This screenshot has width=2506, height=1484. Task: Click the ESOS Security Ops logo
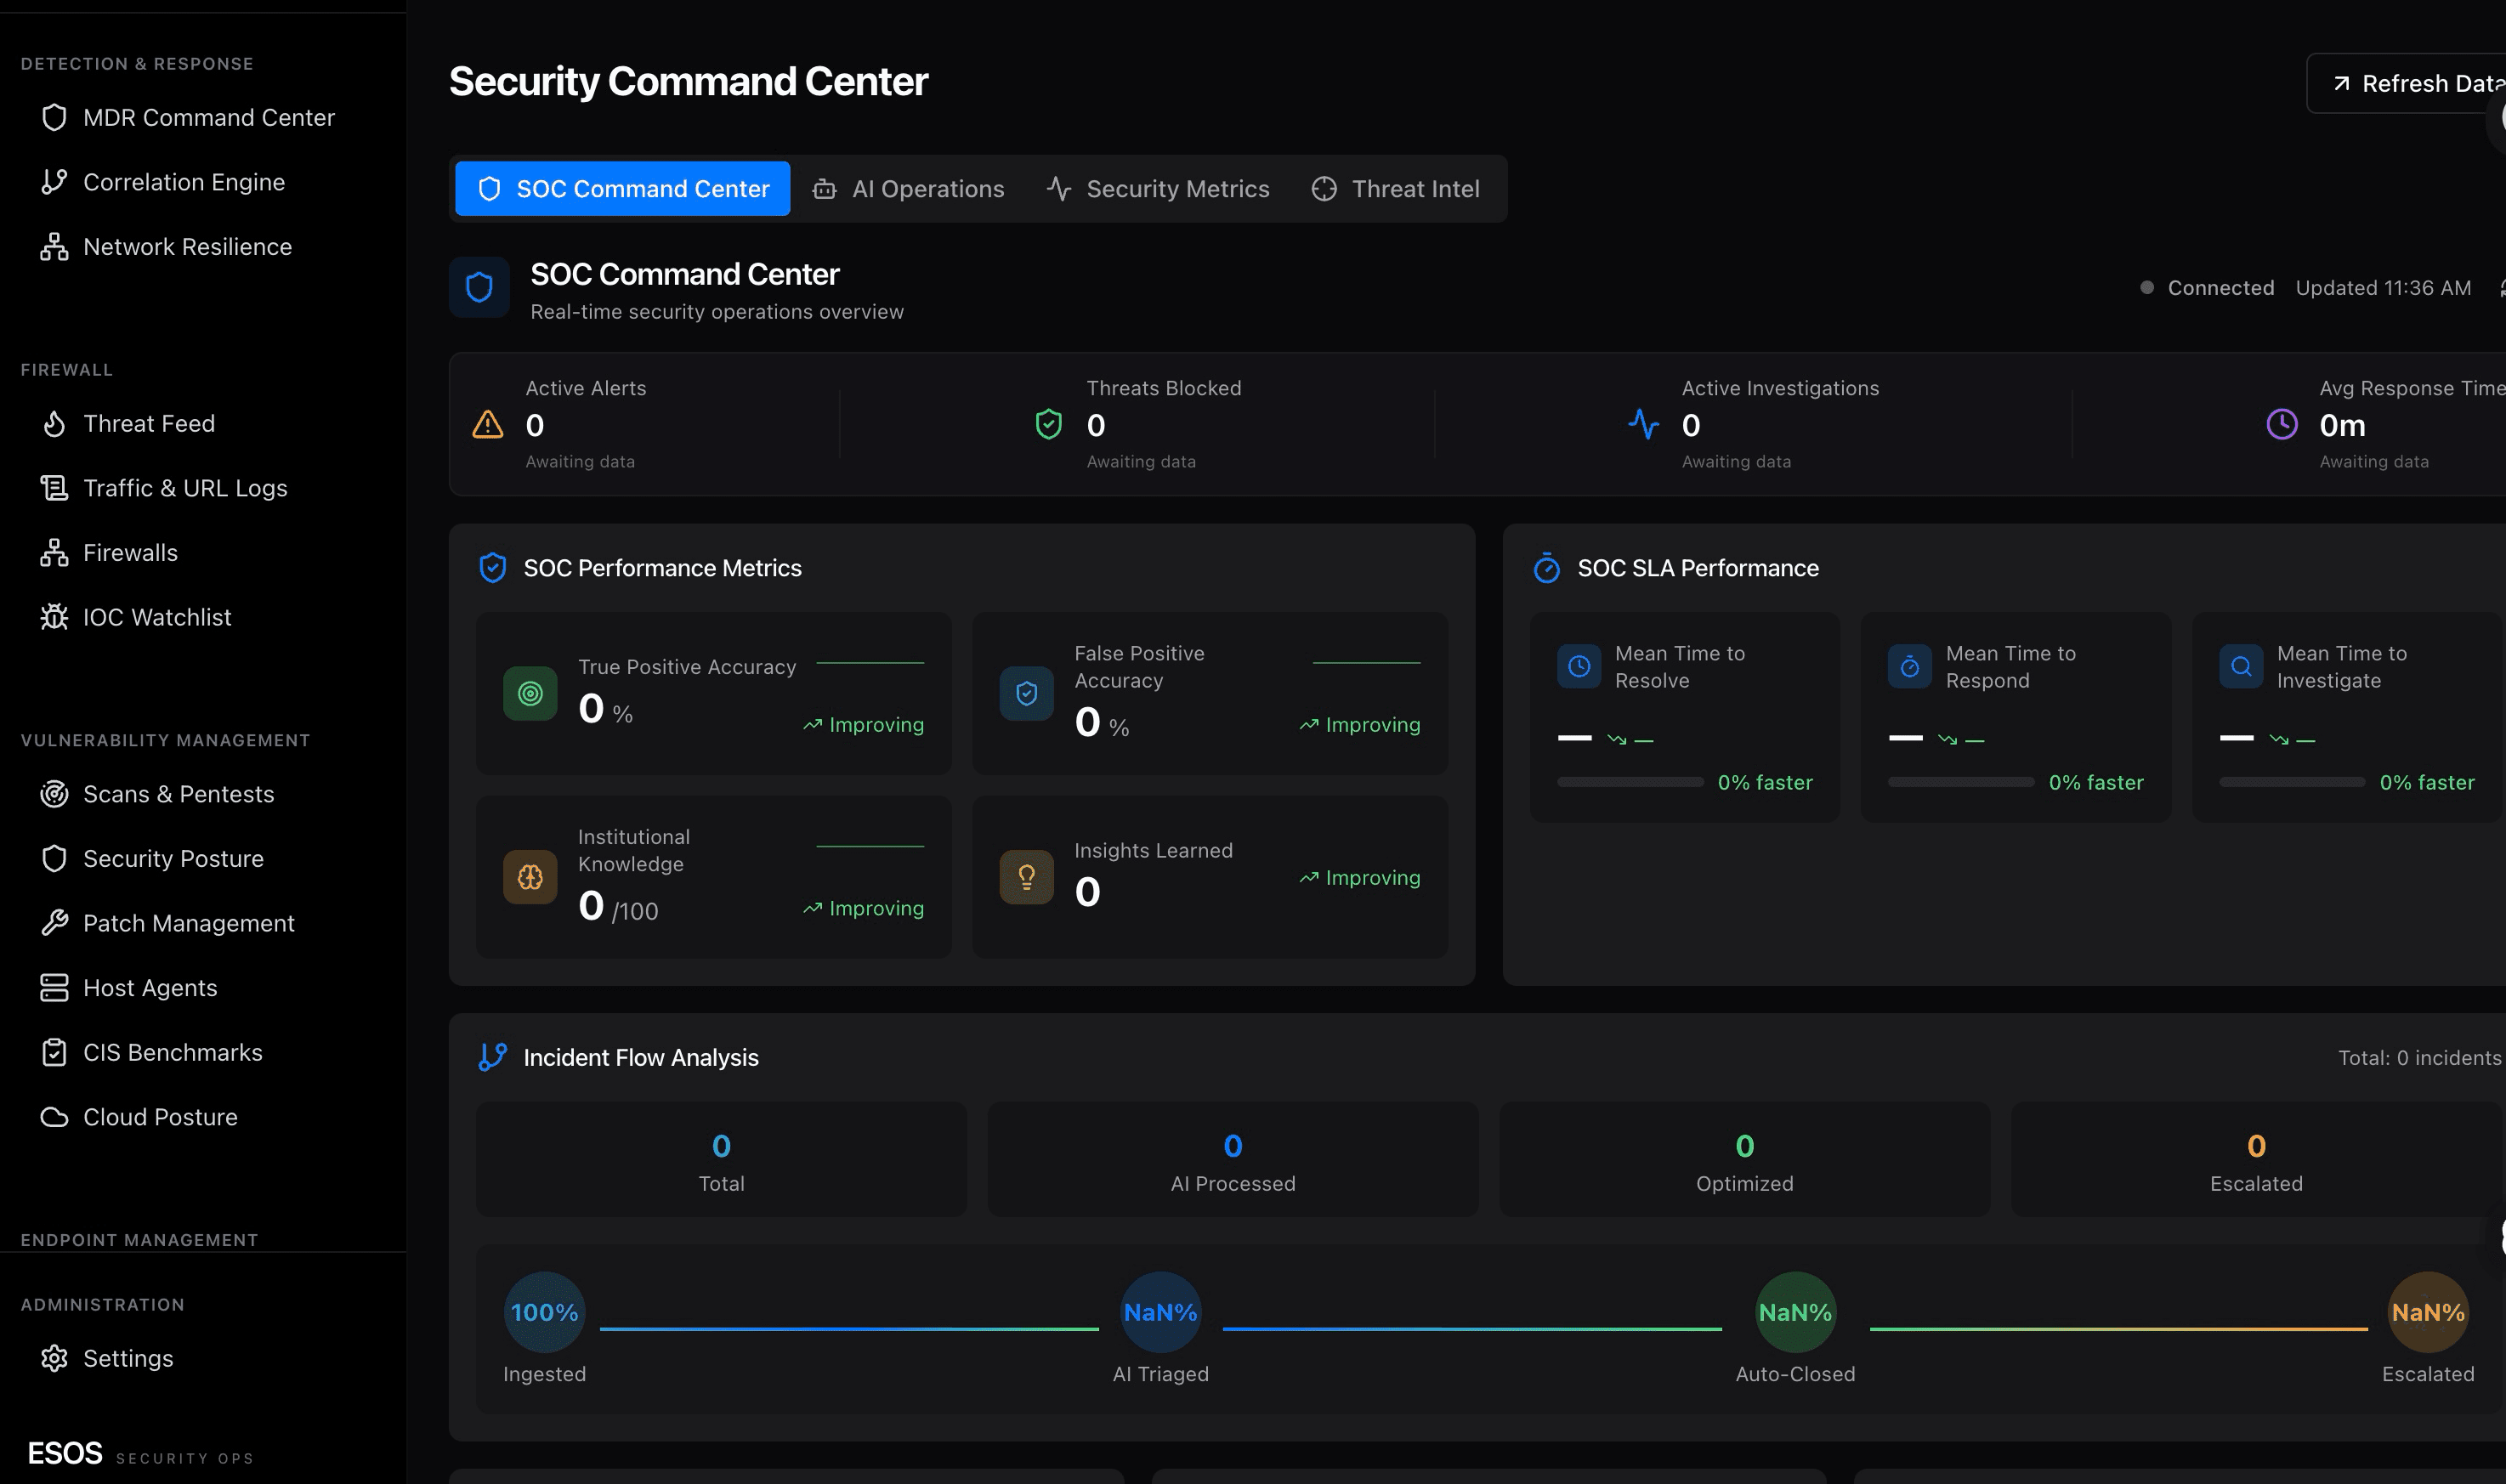tap(140, 1453)
